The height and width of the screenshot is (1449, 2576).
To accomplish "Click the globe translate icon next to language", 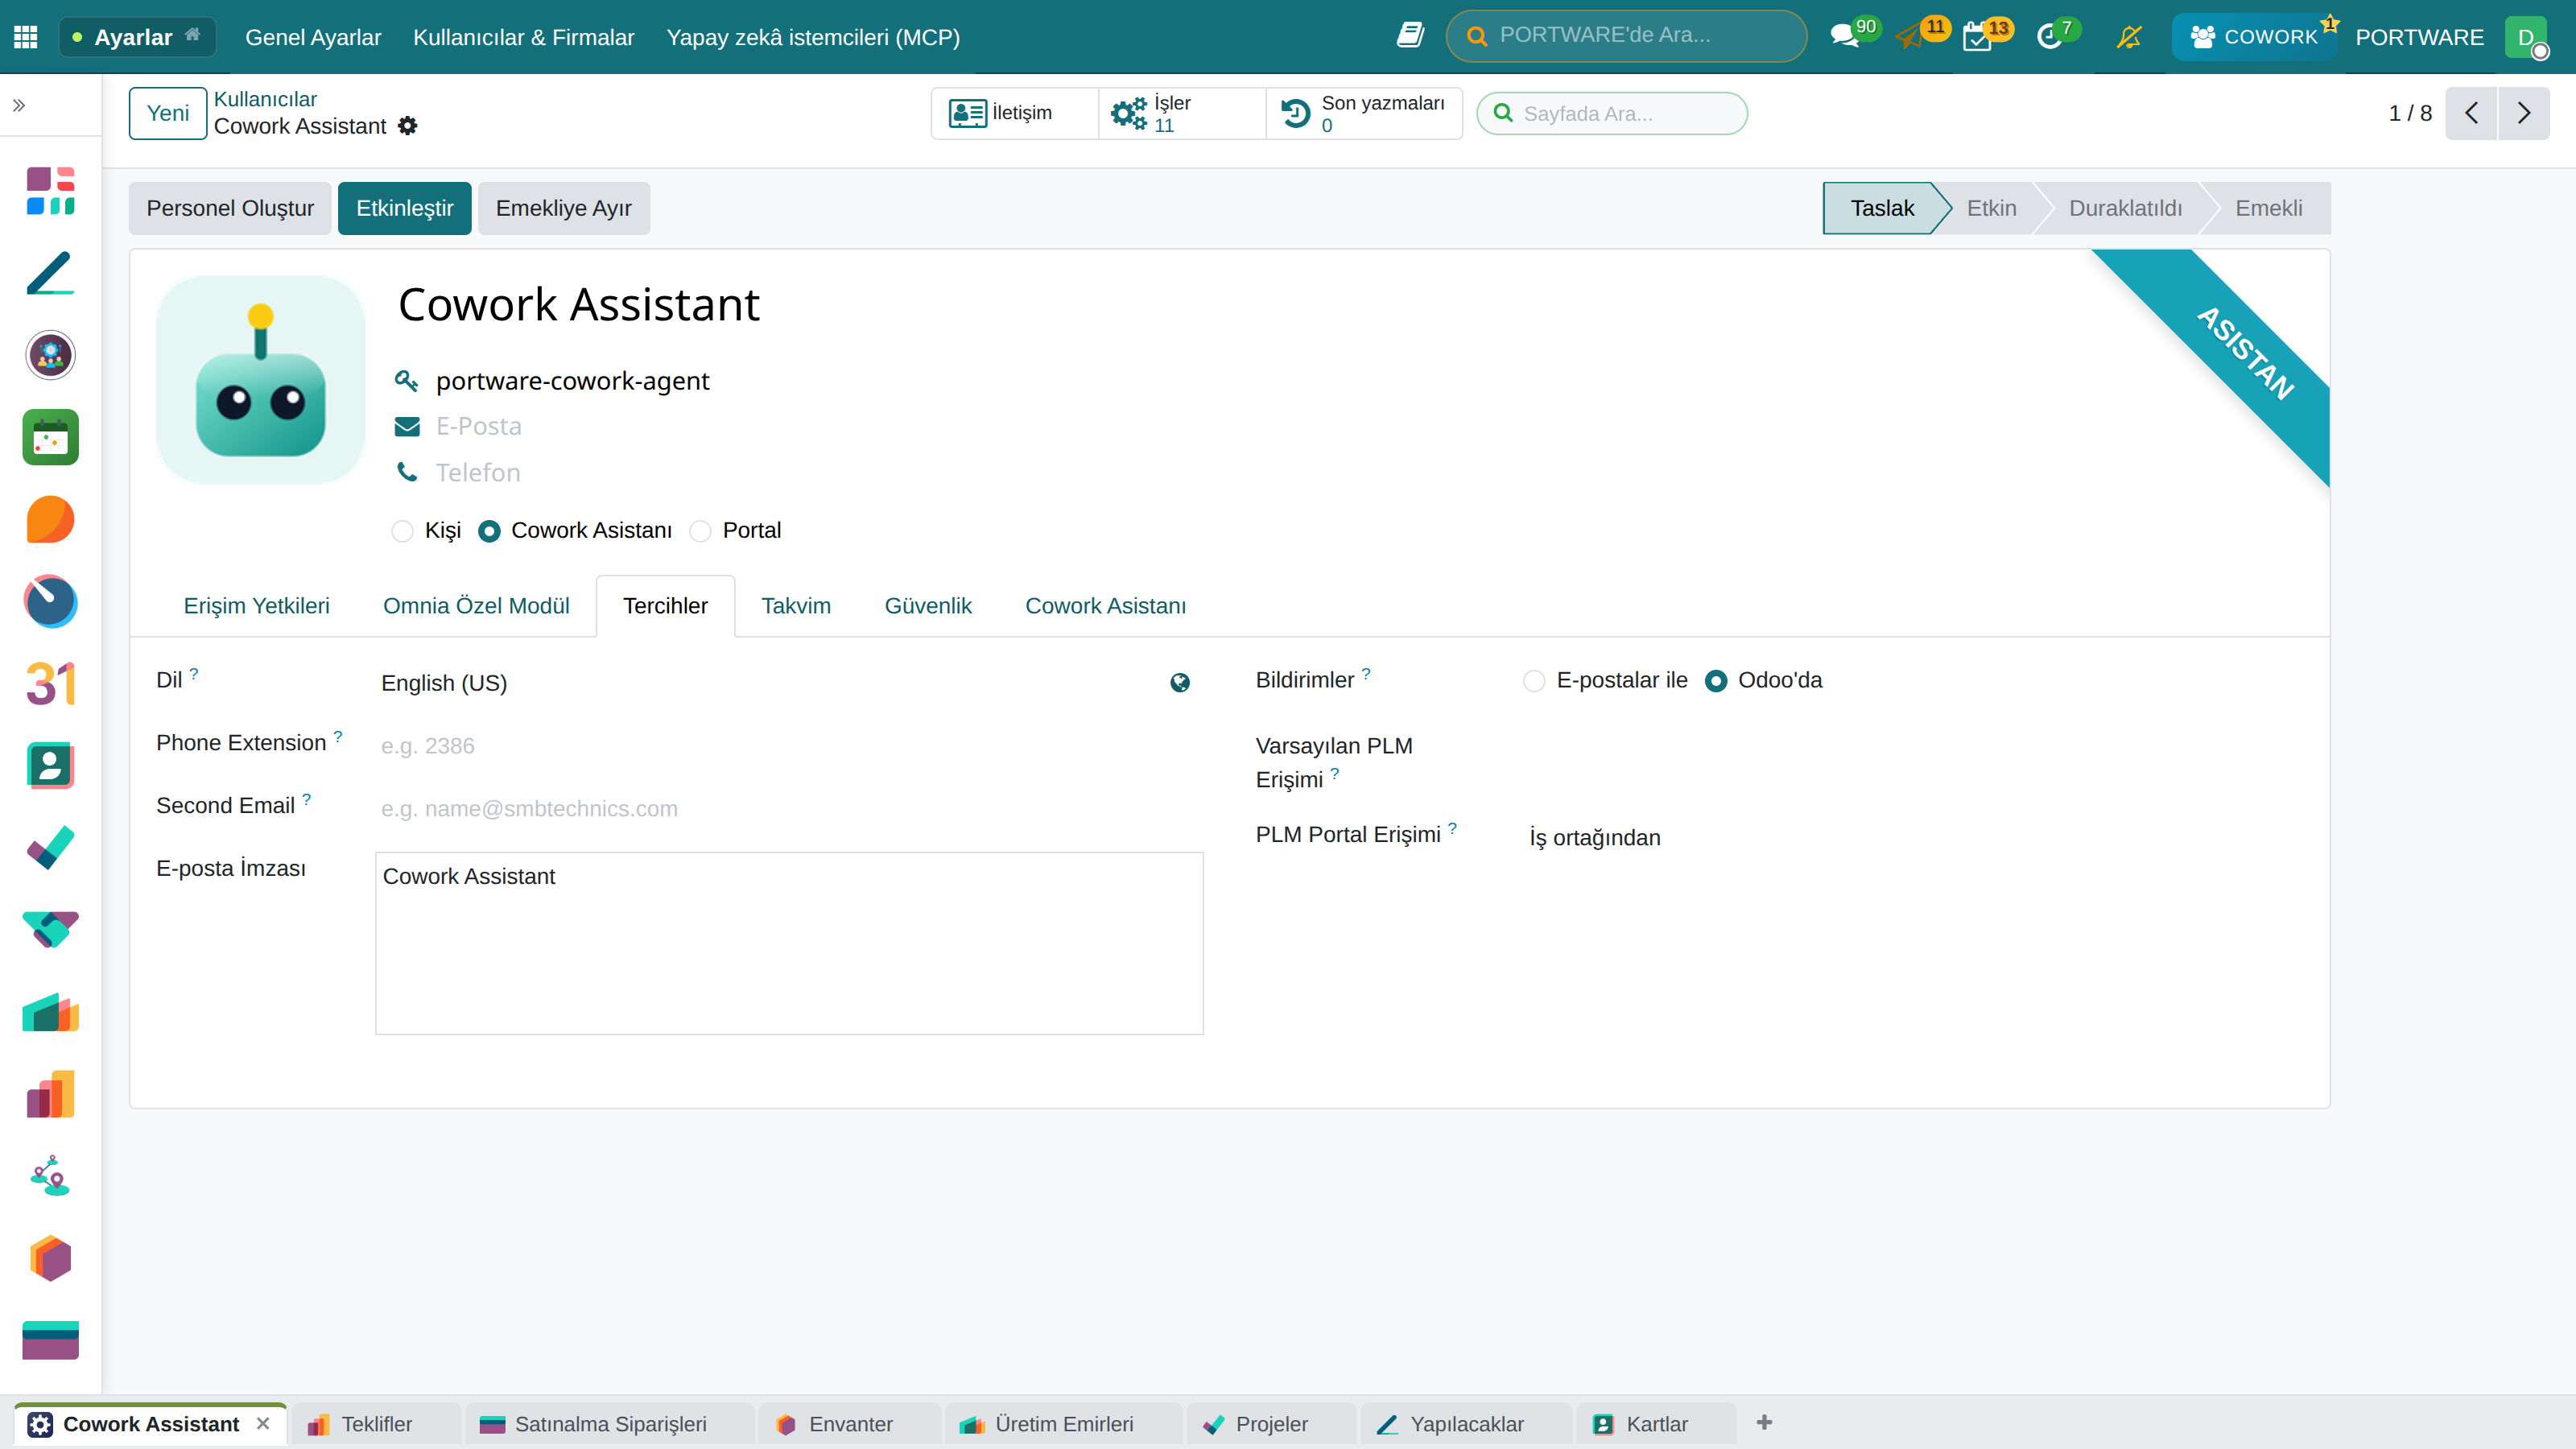I will (x=1180, y=683).
